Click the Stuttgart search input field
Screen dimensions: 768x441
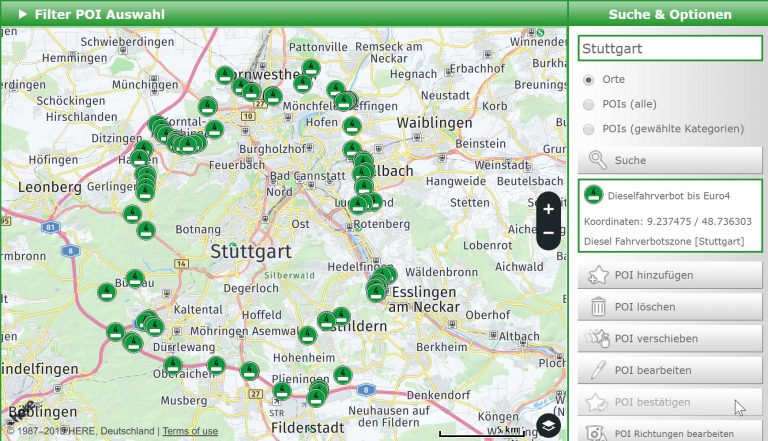(x=670, y=49)
